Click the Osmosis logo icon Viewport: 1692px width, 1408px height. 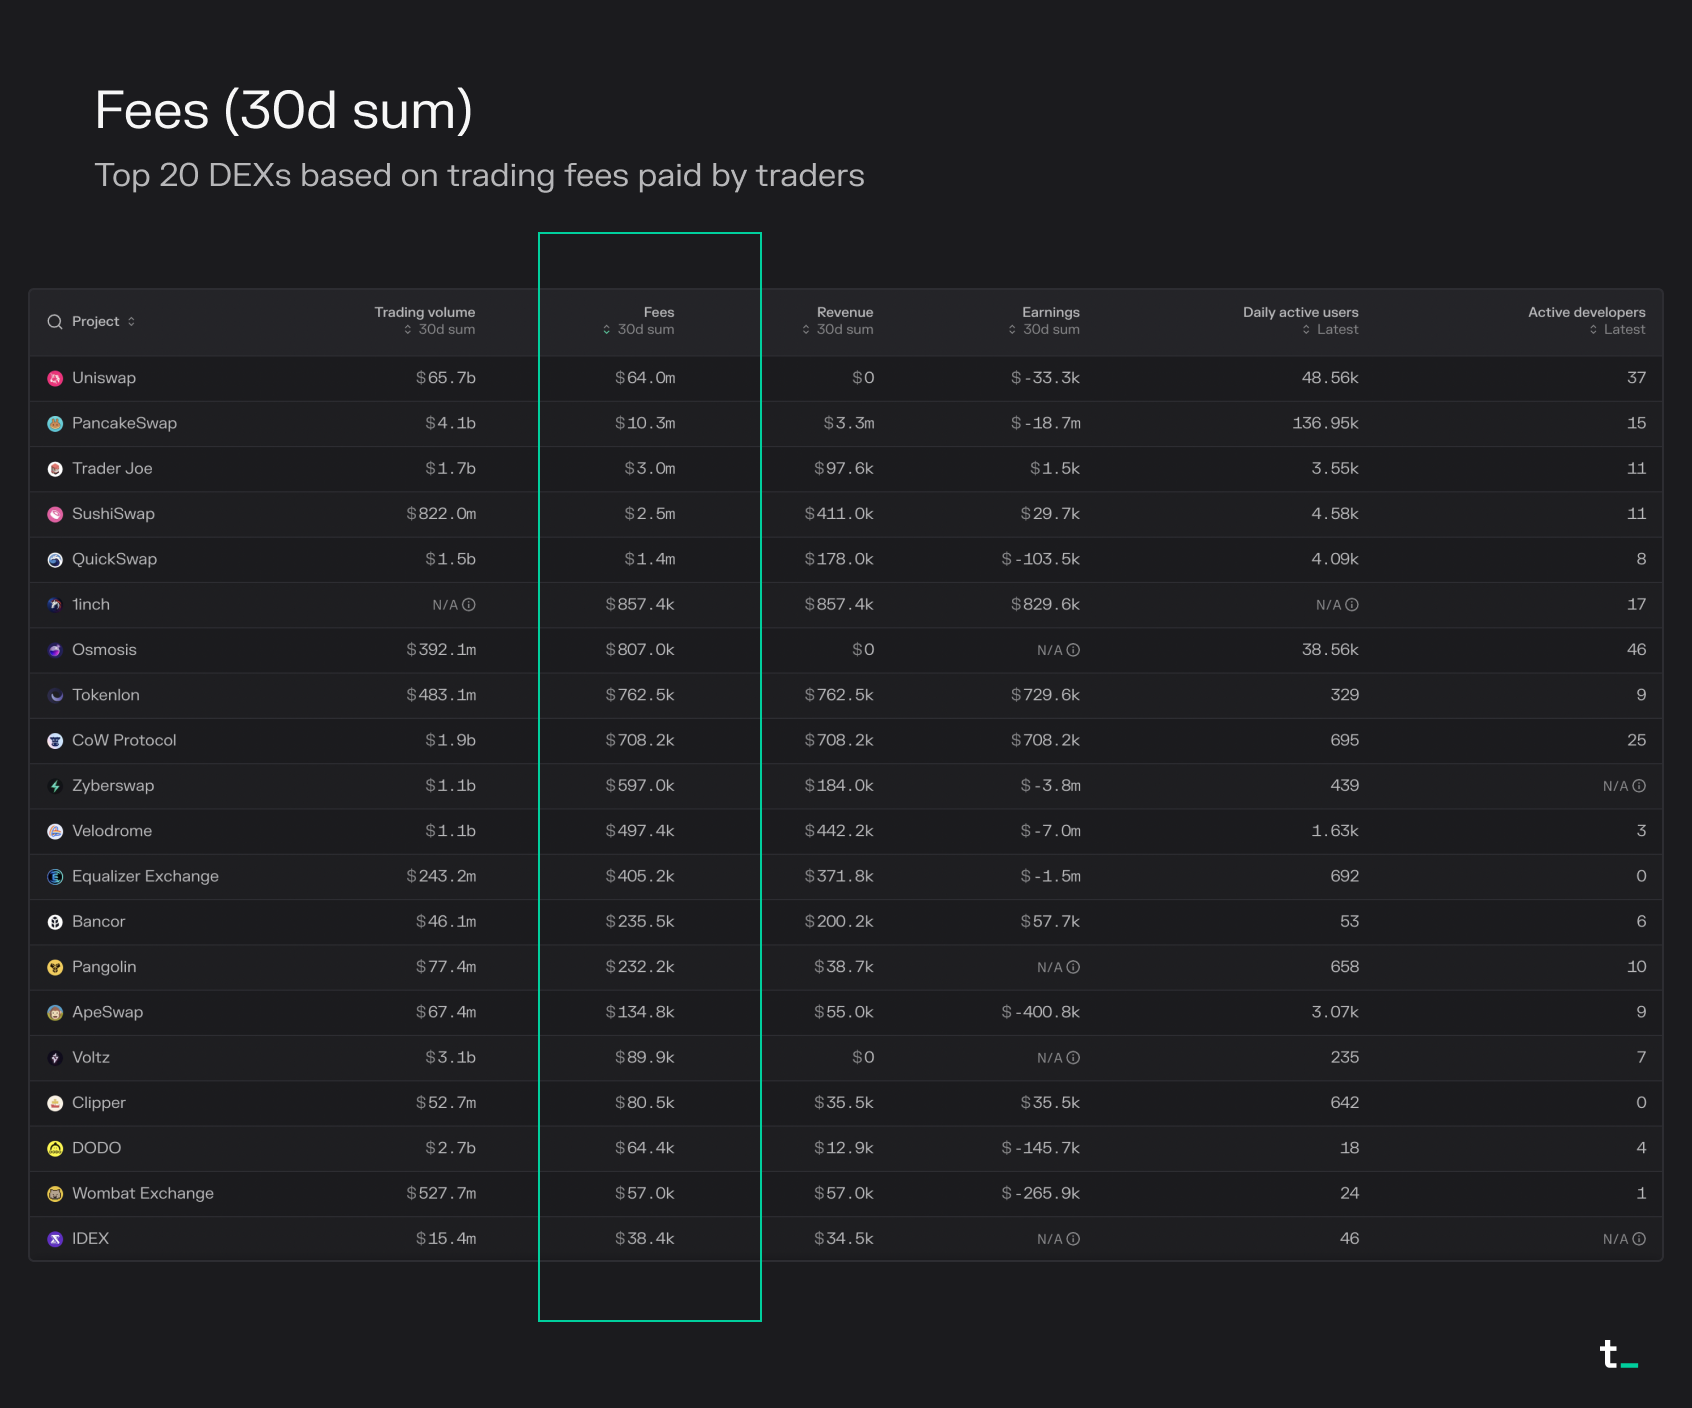[55, 650]
